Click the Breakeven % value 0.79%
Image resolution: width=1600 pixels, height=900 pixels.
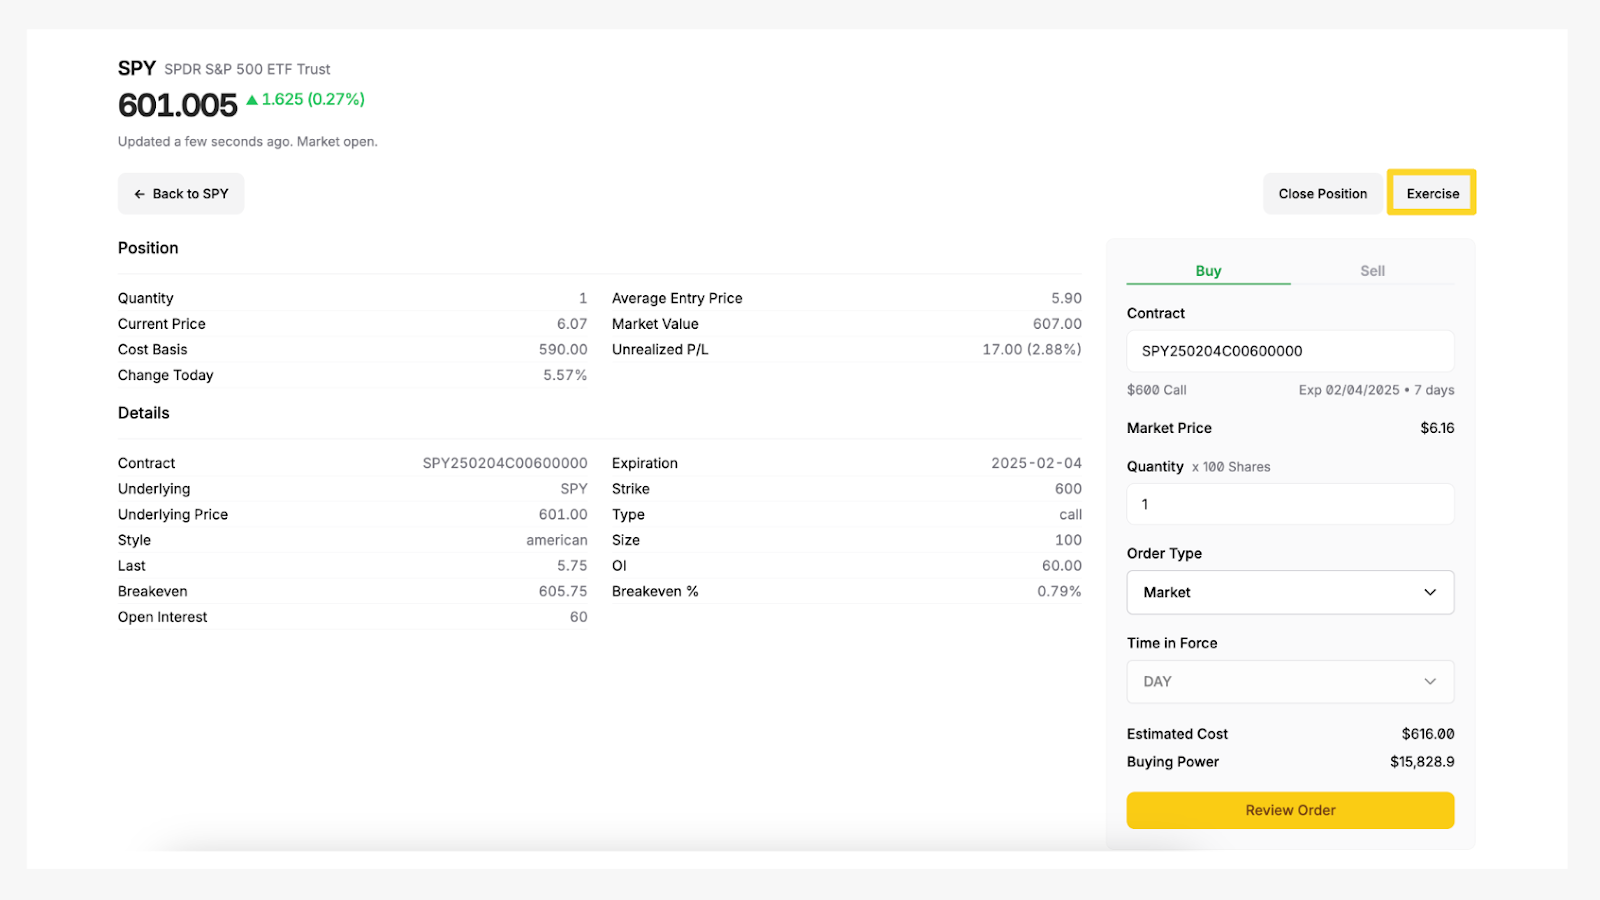tap(1059, 591)
